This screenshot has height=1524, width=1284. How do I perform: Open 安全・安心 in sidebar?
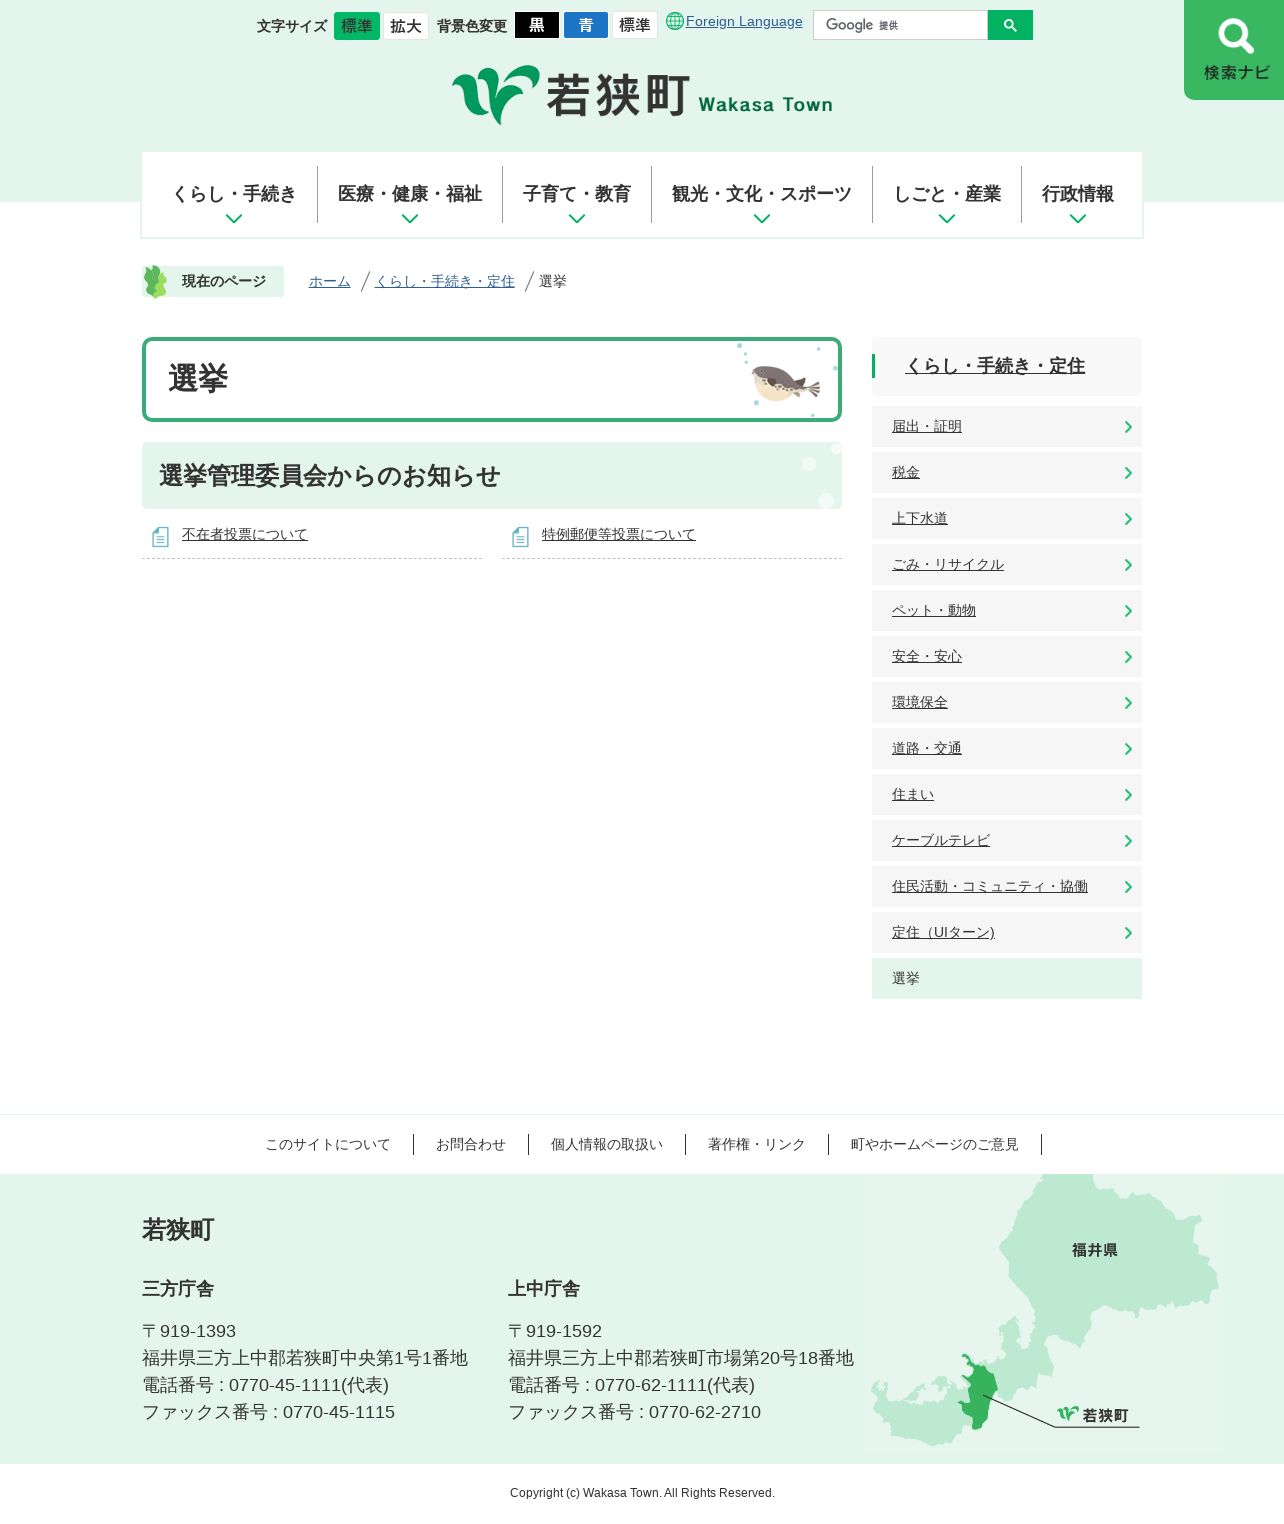(1007, 657)
